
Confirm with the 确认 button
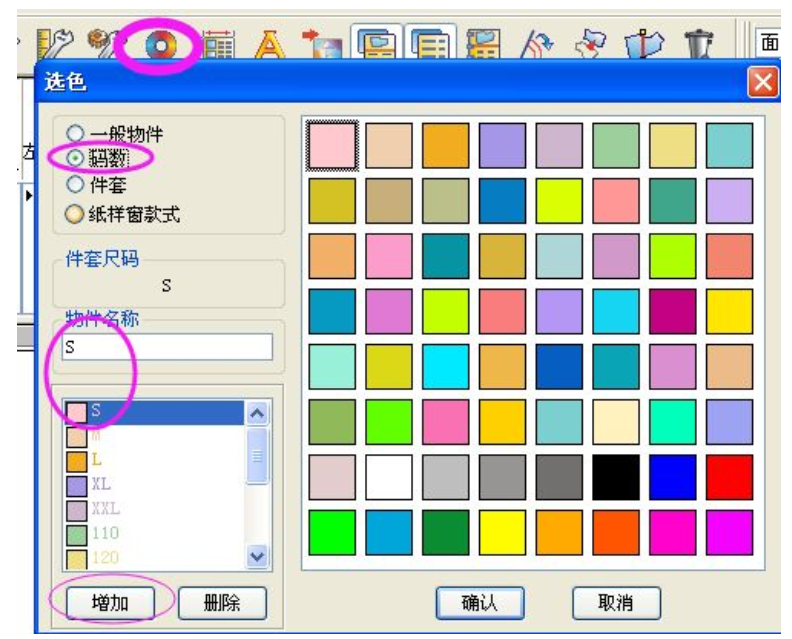click(x=480, y=603)
